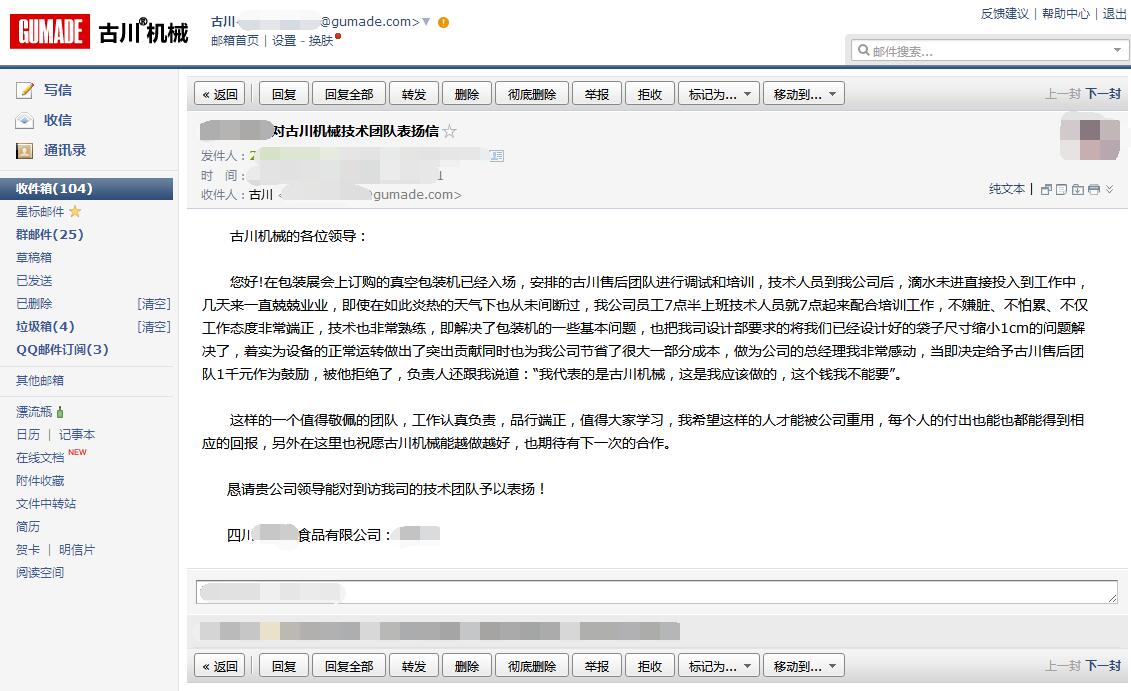Viewport: 1131px width, 691px height.
Task: Switch to 纯文本 plain text view
Action: point(1007,189)
